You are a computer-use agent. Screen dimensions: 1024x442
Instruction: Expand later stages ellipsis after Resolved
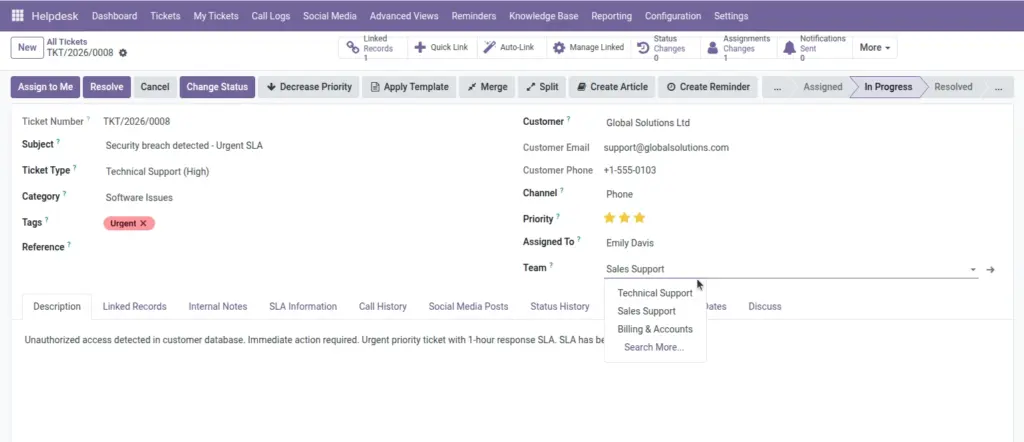[999, 87]
